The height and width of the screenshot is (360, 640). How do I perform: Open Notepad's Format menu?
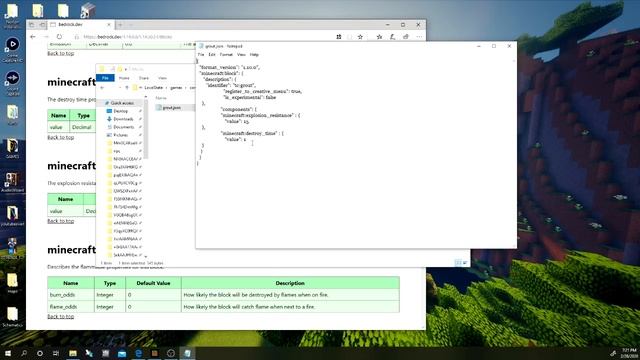pos(226,54)
